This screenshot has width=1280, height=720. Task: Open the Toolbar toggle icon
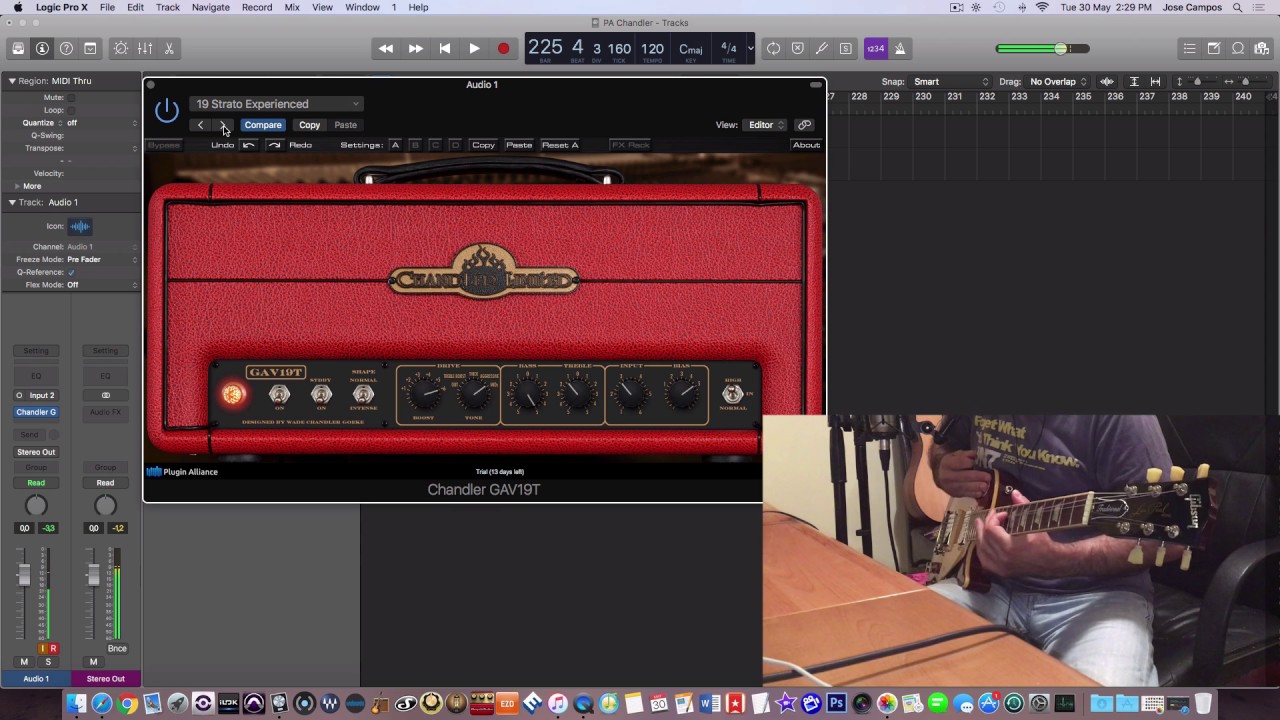(x=90, y=48)
